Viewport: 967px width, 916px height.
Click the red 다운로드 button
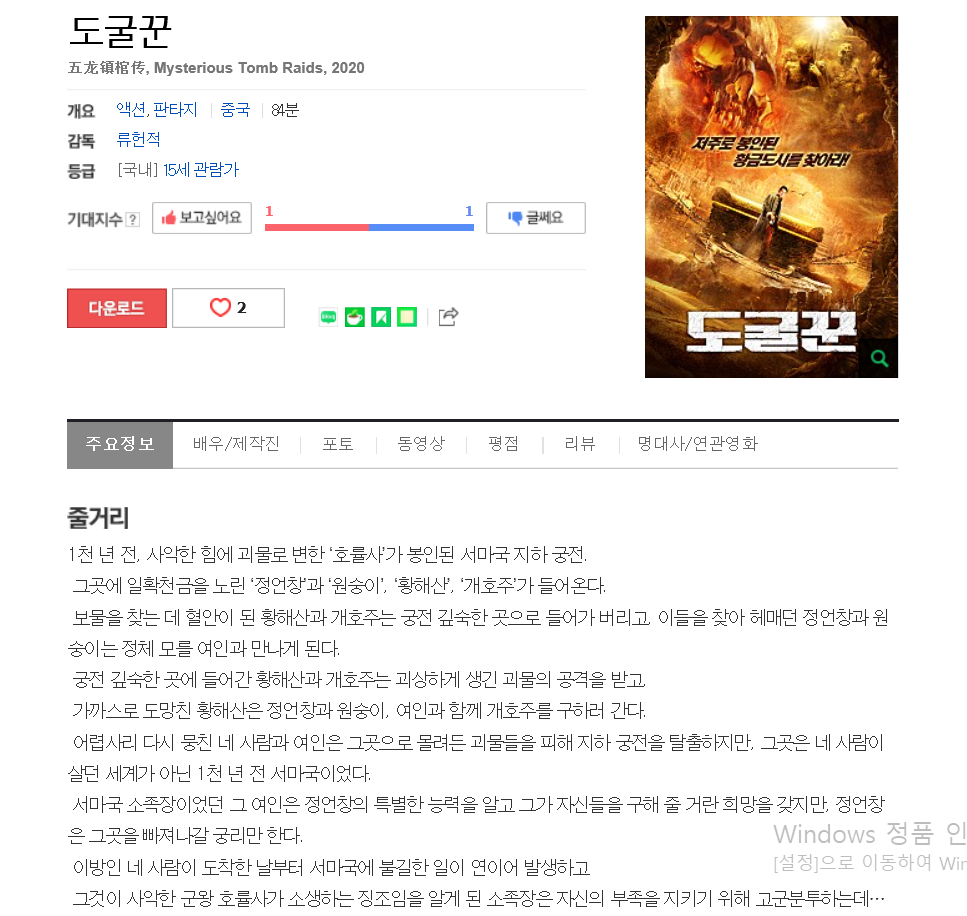point(117,308)
